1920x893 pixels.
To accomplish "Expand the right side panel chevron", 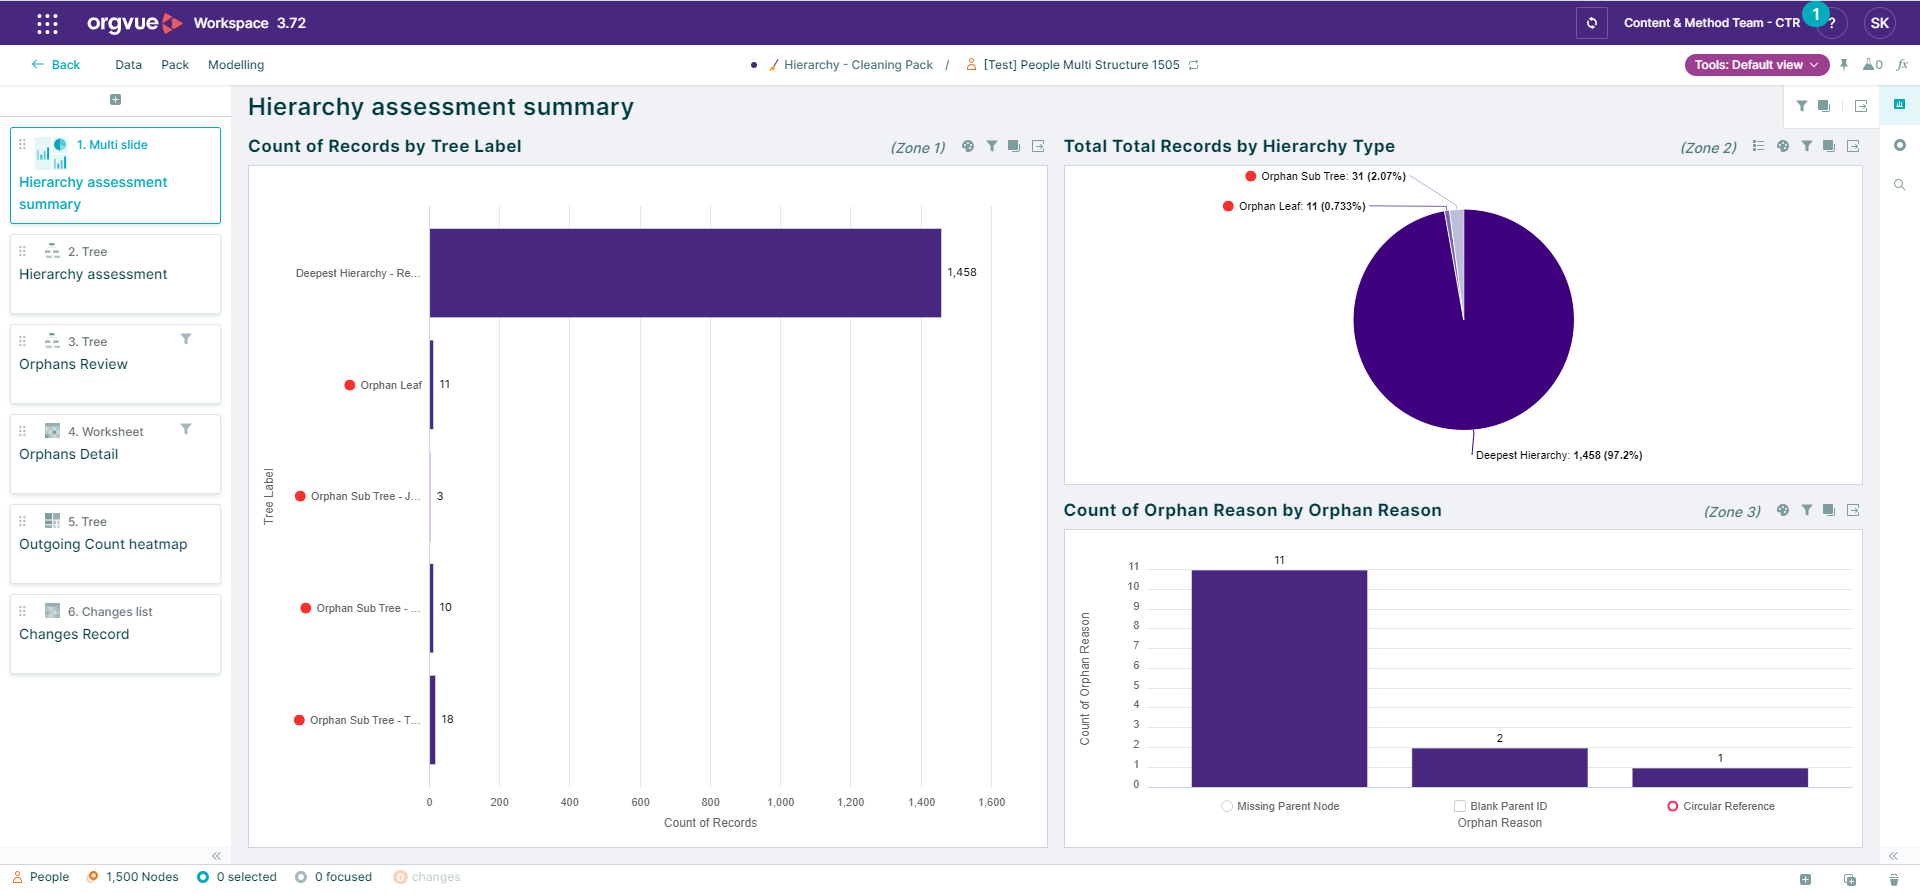I will (x=1893, y=855).
